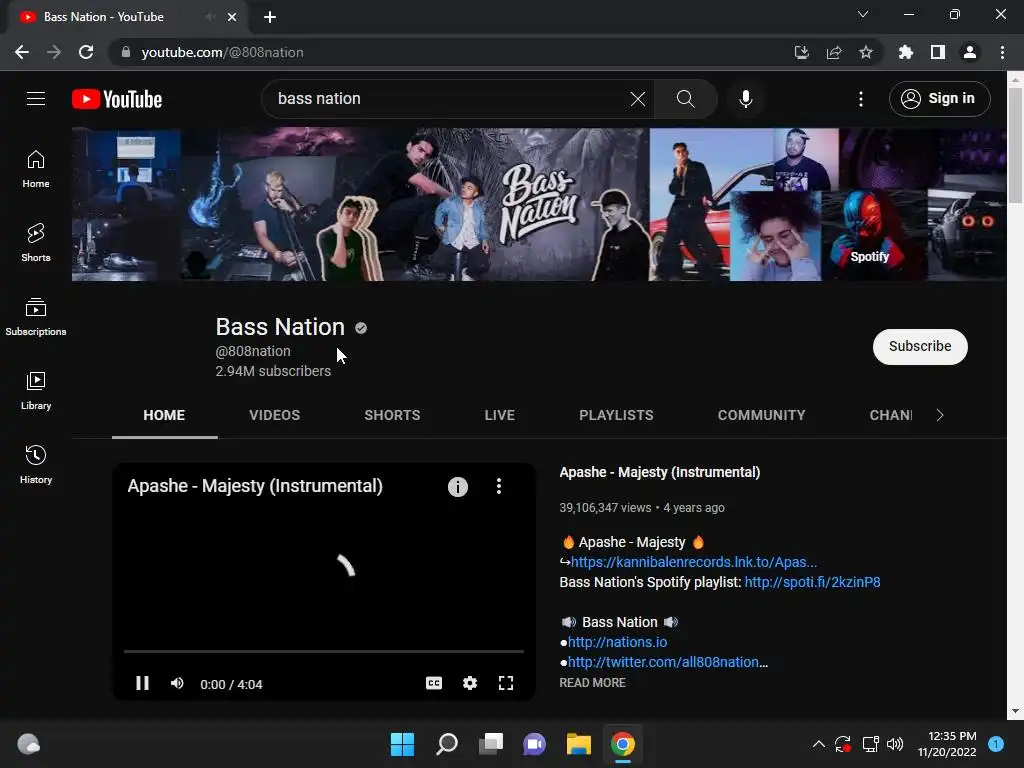
Task: Expand description with READ MORE
Action: [592, 682]
